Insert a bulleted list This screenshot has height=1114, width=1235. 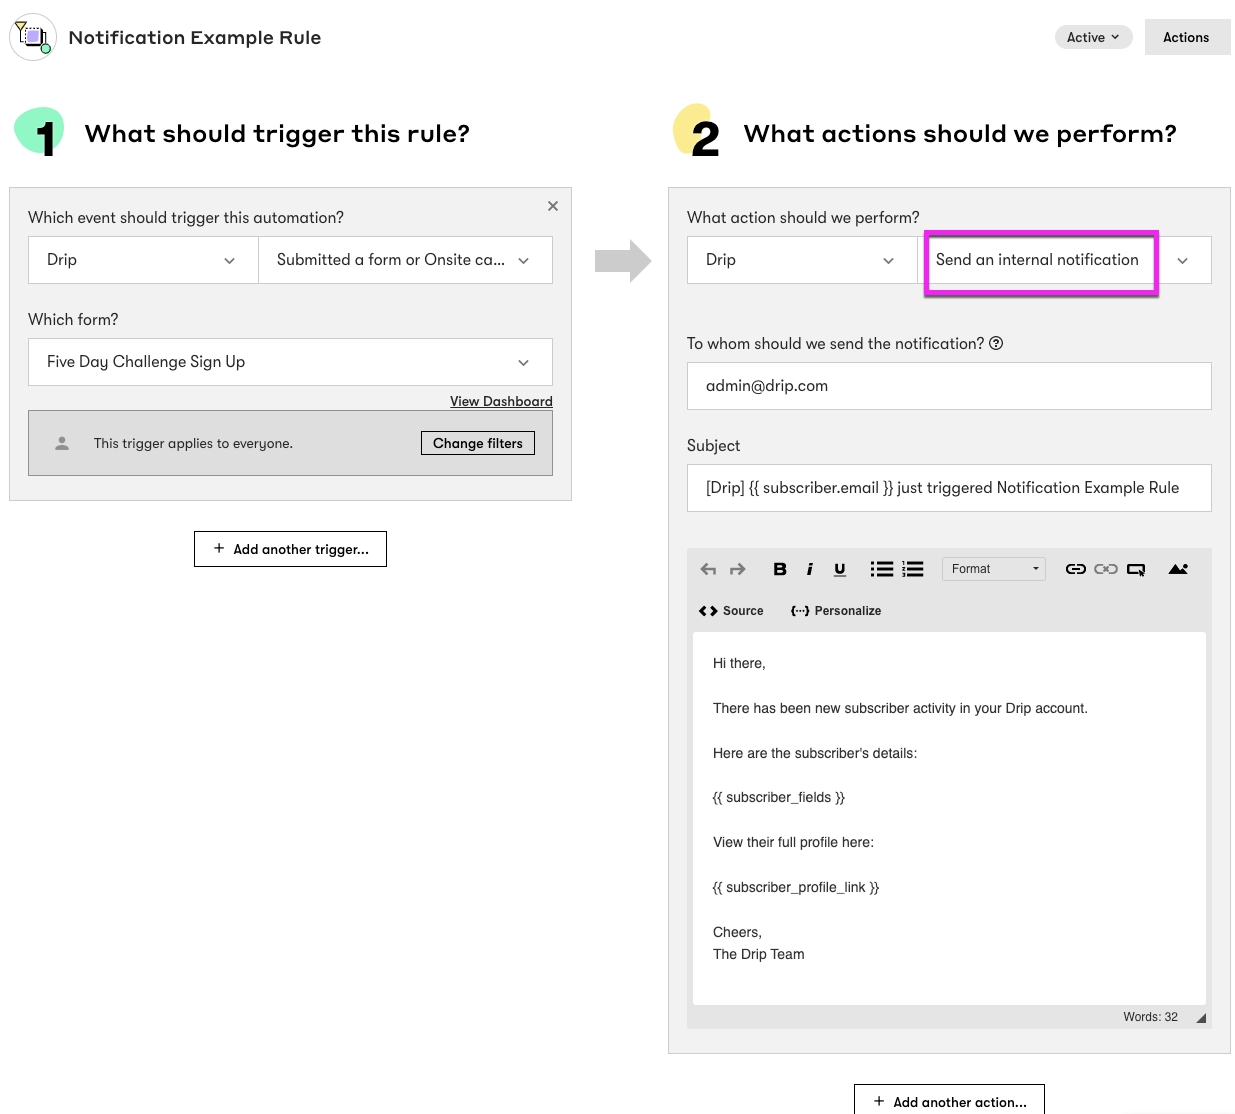[x=881, y=569]
